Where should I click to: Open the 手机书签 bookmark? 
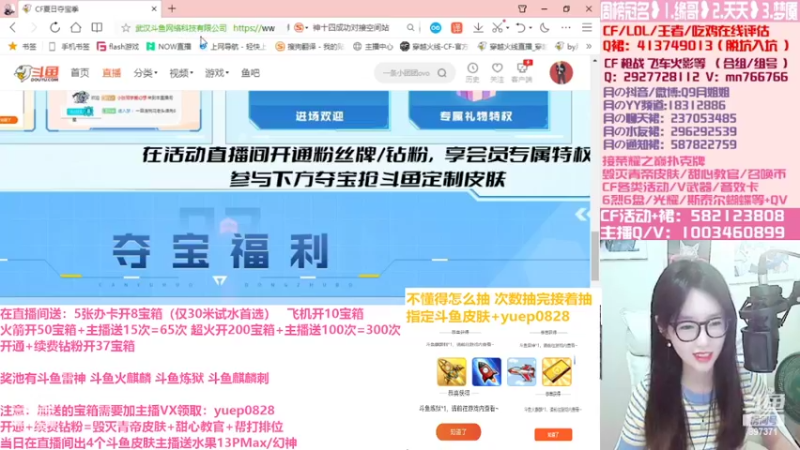[x=69, y=46]
